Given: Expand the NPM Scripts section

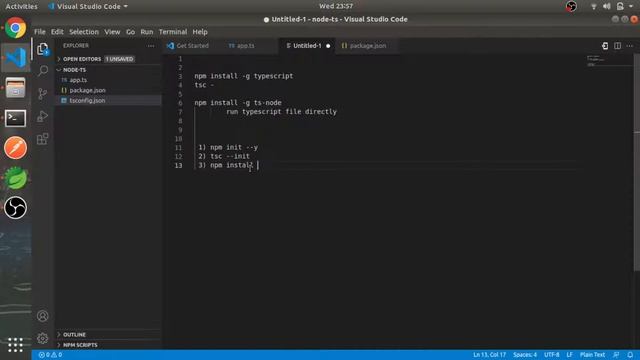Looking at the screenshot, I should [x=80, y=345].
